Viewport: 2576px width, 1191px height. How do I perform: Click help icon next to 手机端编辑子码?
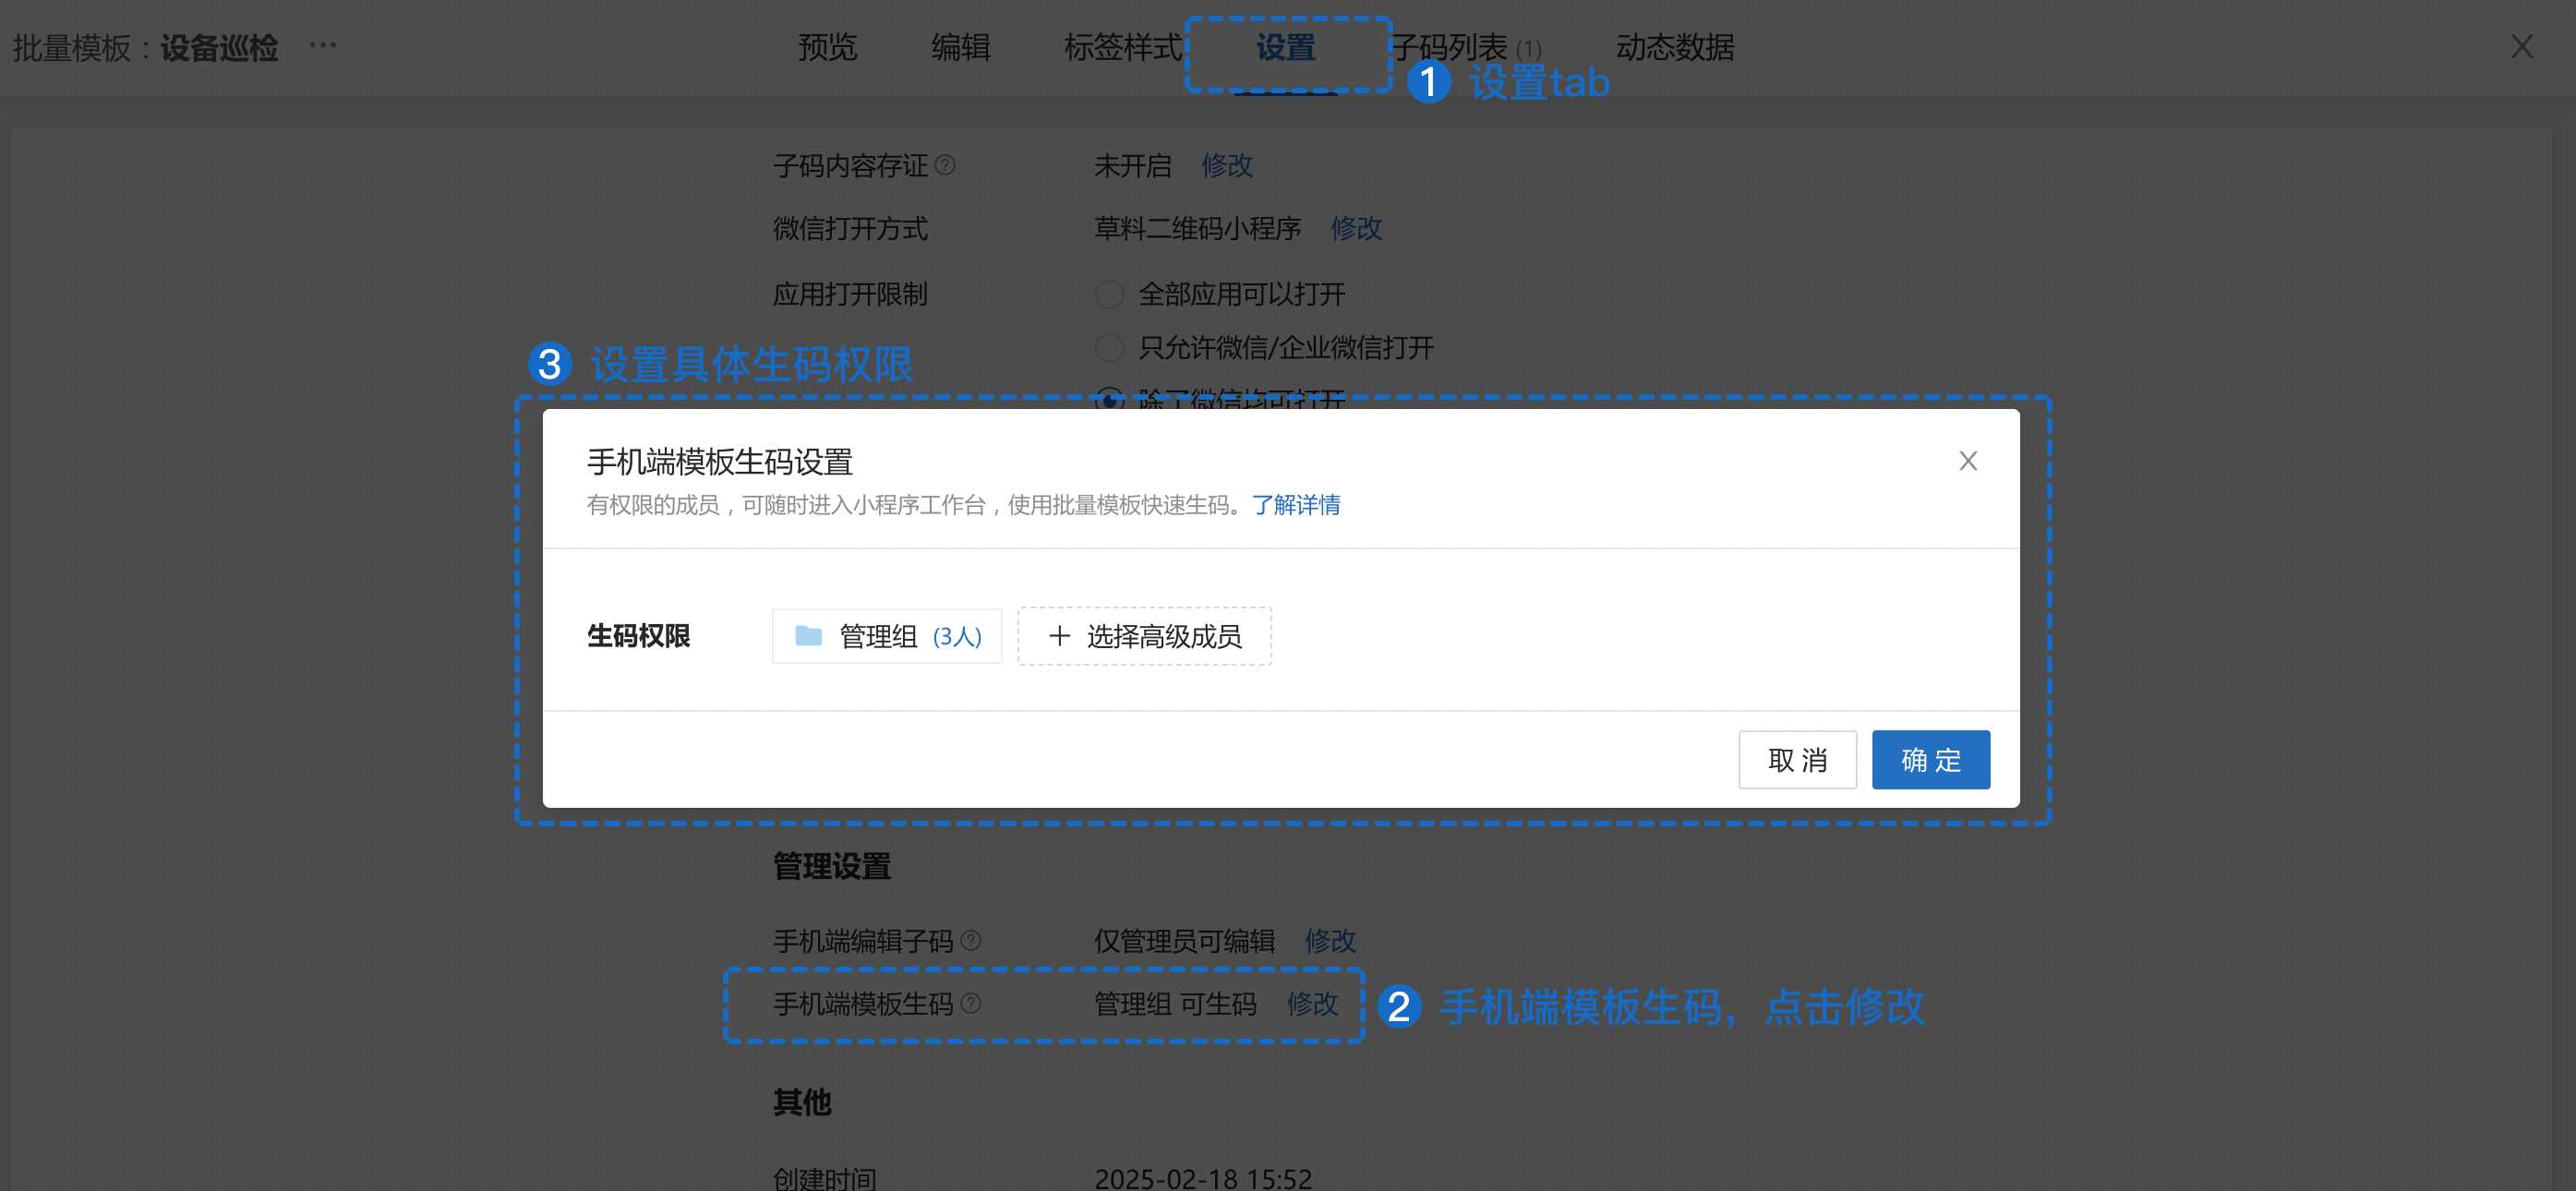(x=971, y=940)
